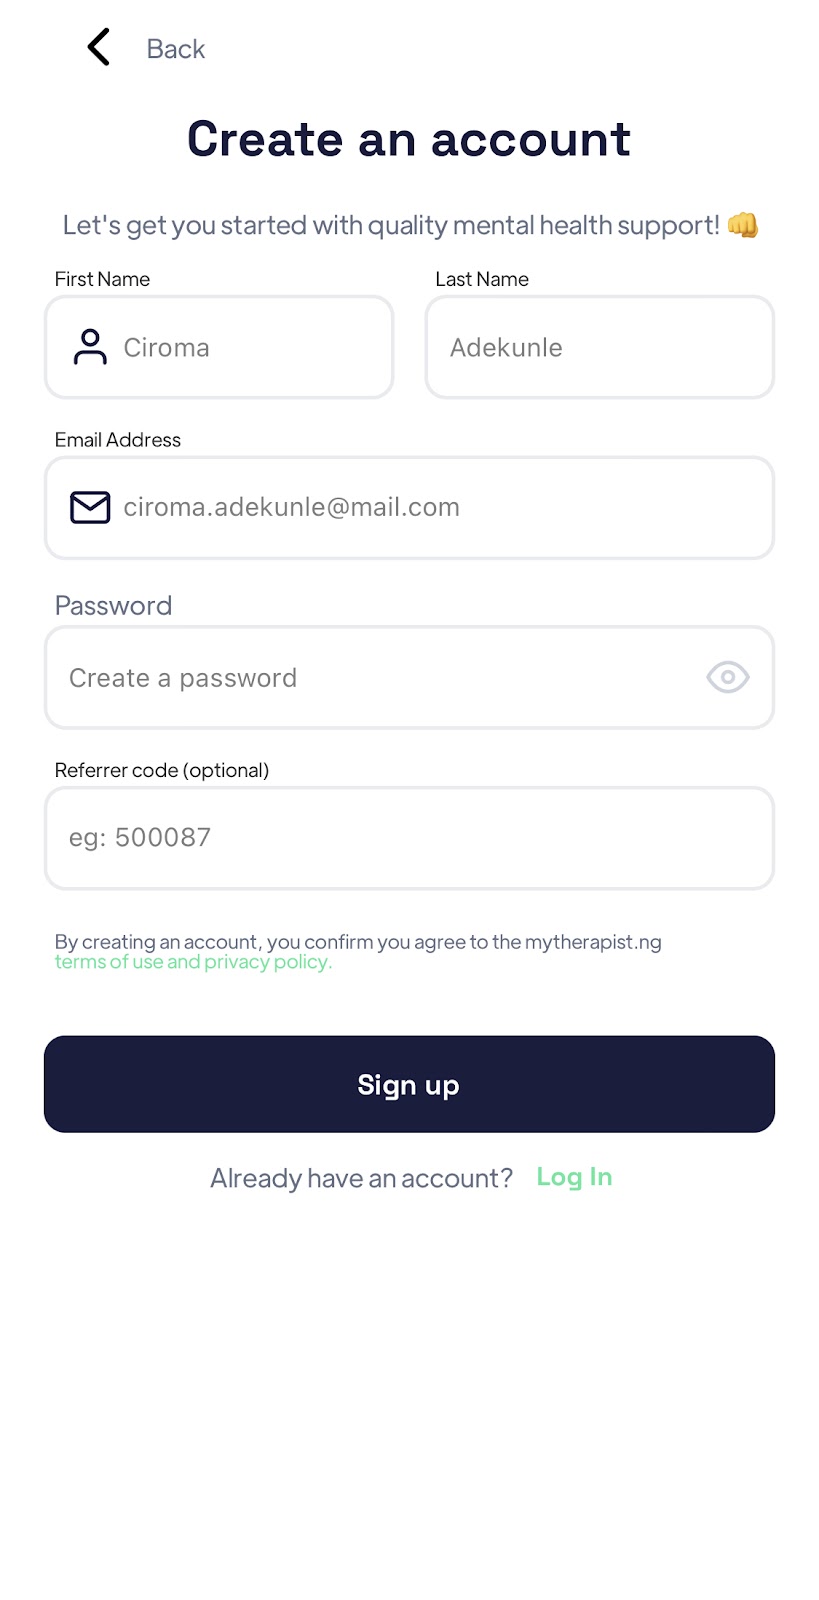Image resolution: width=819 pixels, height=1600 pixels.
Task: Focus the First Name field showing Ciroma
Action: [219, 347]
